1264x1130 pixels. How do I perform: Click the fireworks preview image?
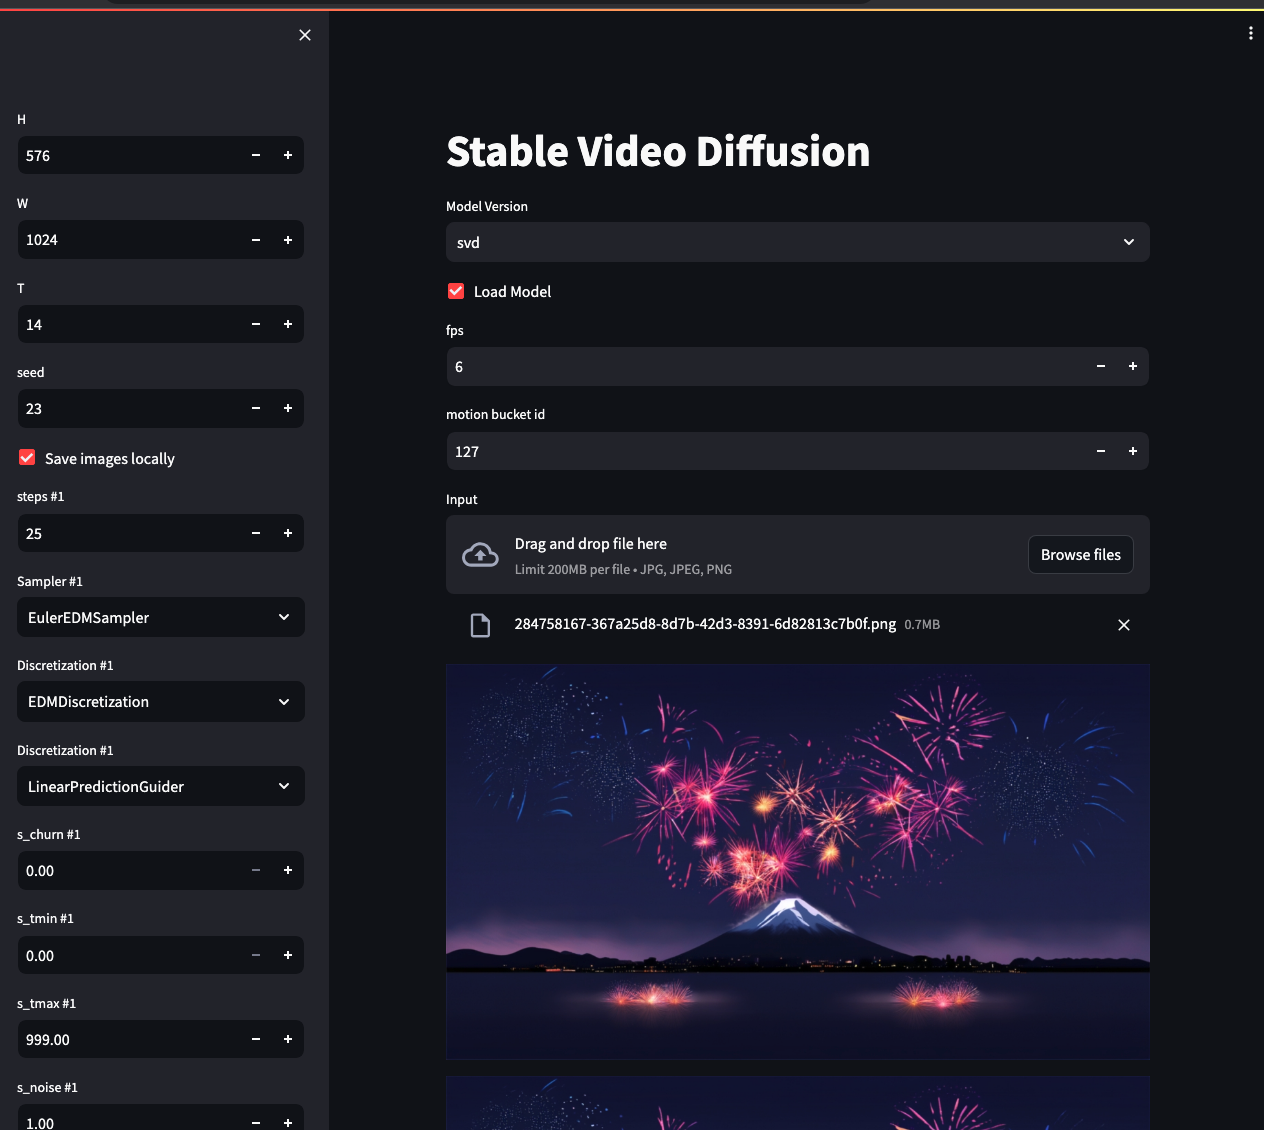797,860
